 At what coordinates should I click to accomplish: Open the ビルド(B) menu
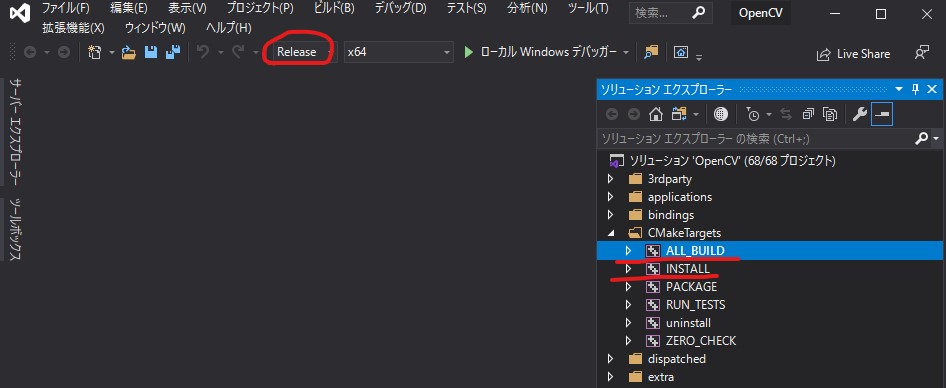pos(334,9)
